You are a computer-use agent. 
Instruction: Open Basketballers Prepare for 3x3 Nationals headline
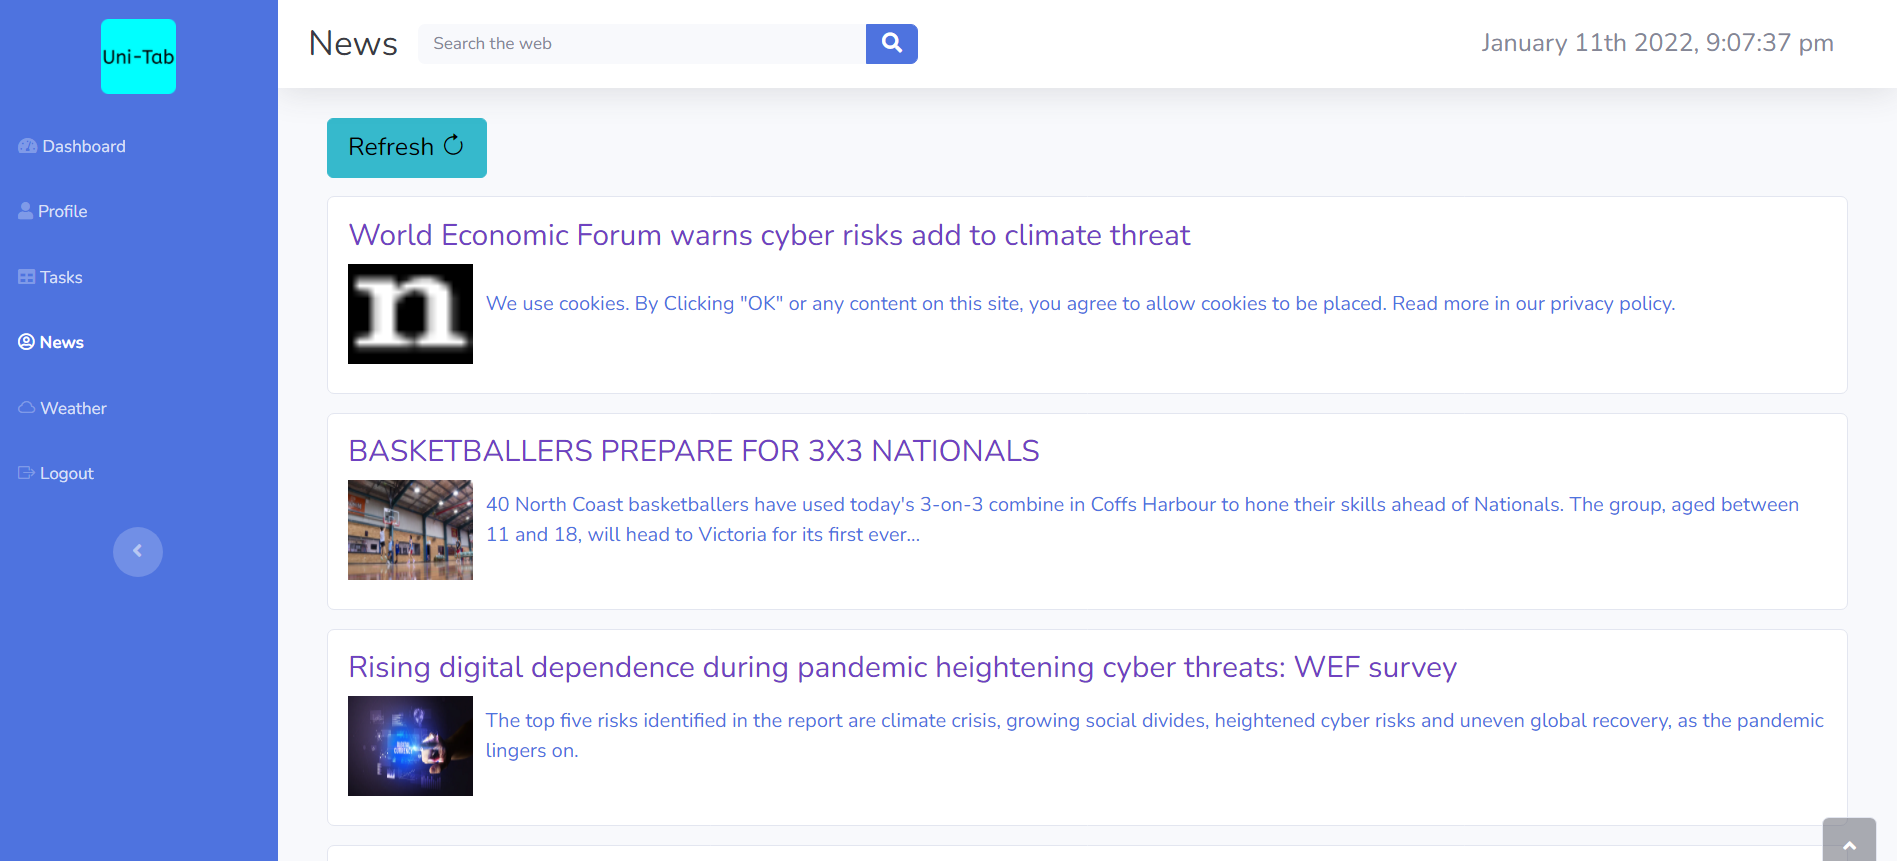tap(693, 451)
